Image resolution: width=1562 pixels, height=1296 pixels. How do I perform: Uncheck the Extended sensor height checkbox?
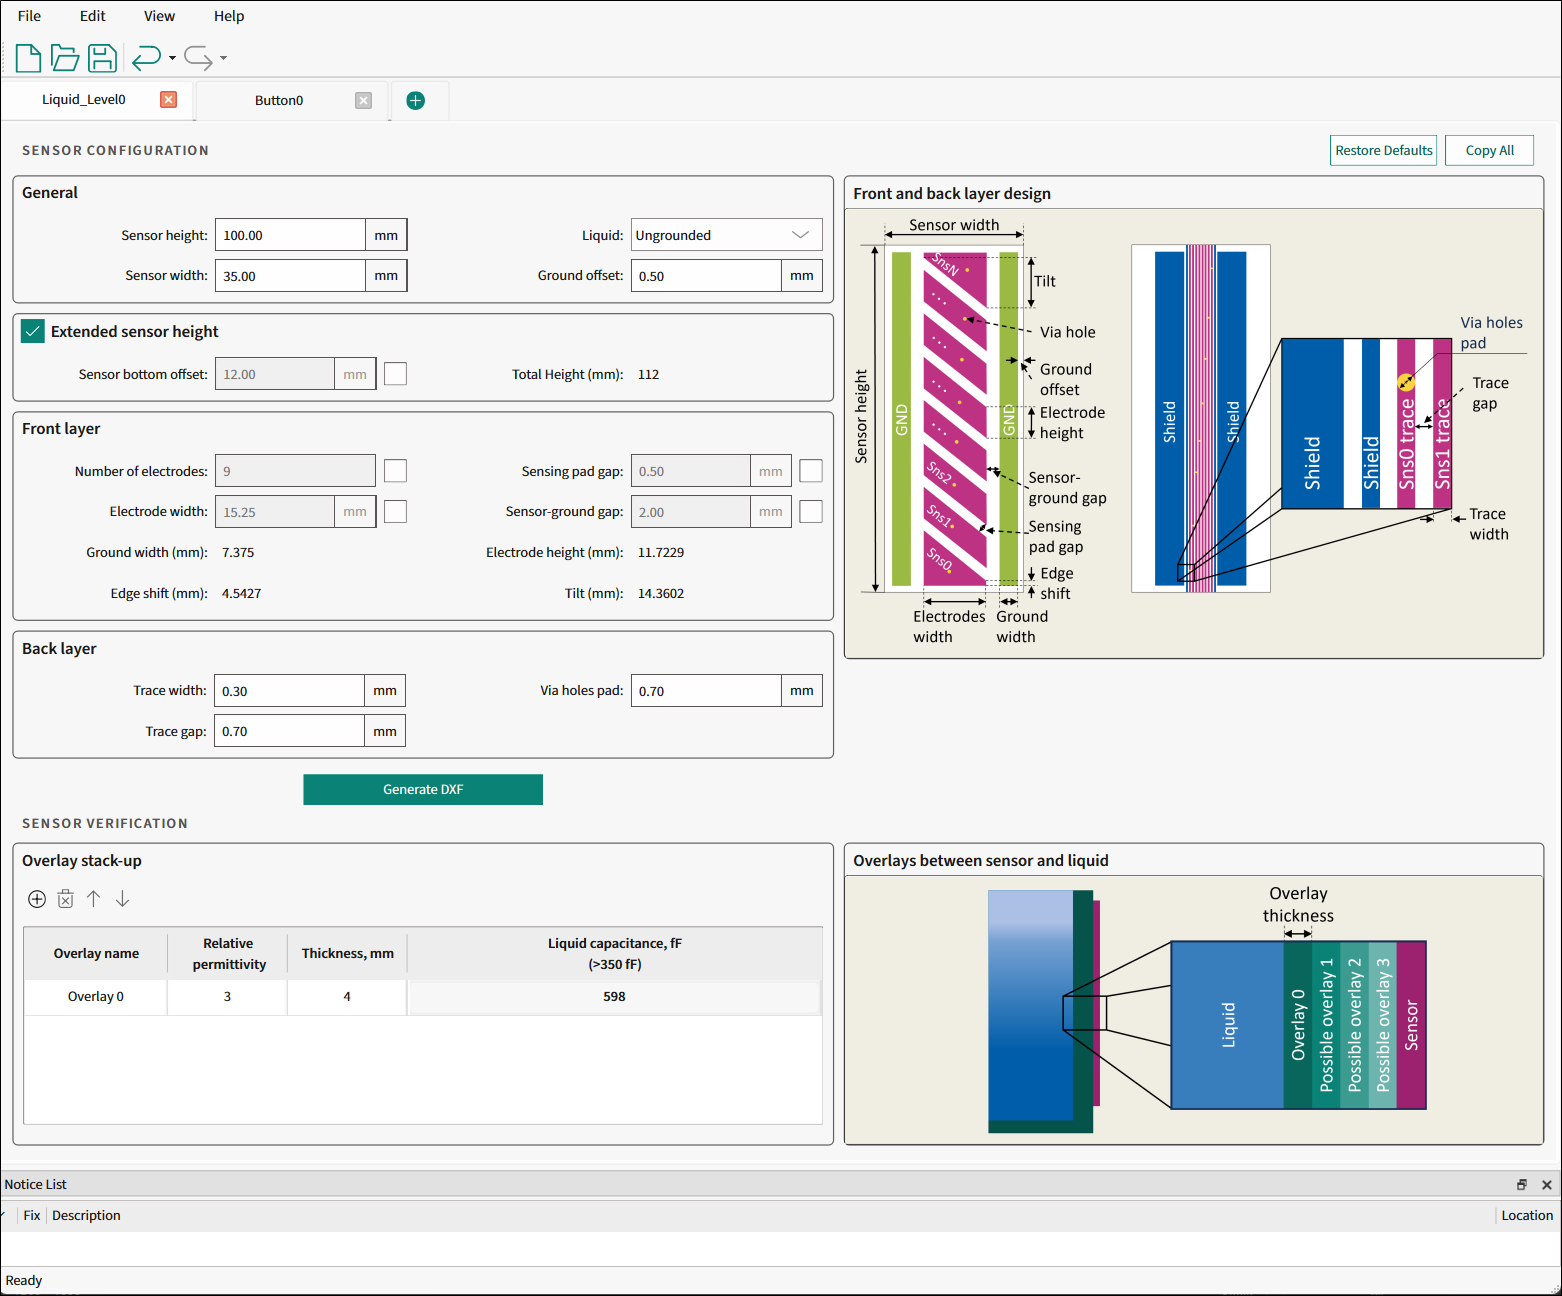pyautogui.click(x=33, y=332)
